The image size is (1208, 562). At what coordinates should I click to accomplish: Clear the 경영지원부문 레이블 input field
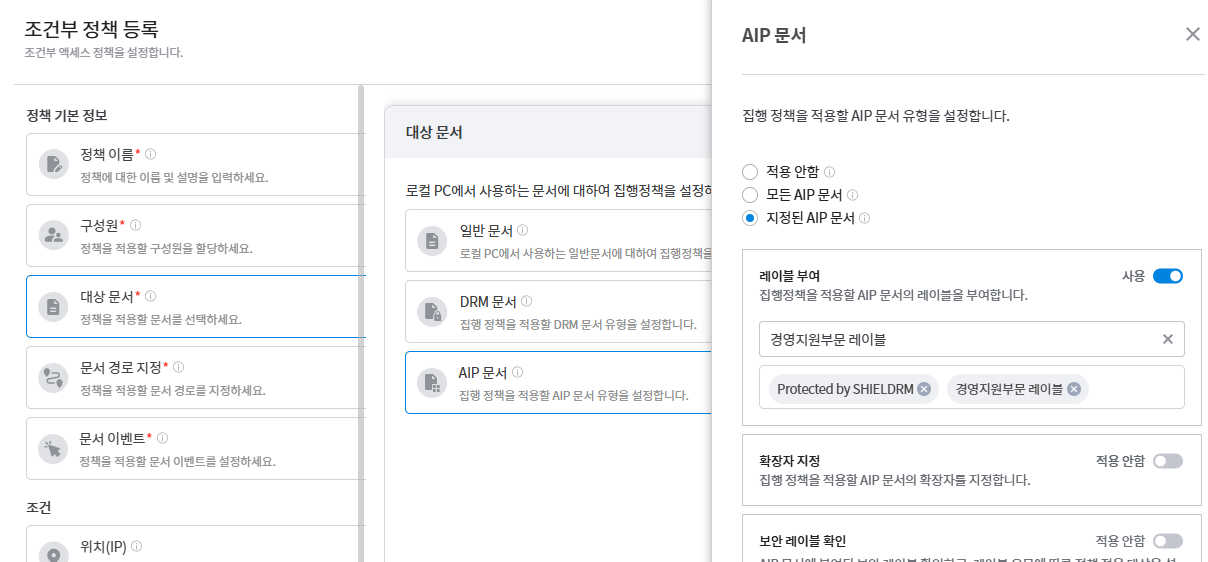[1167, 339]
